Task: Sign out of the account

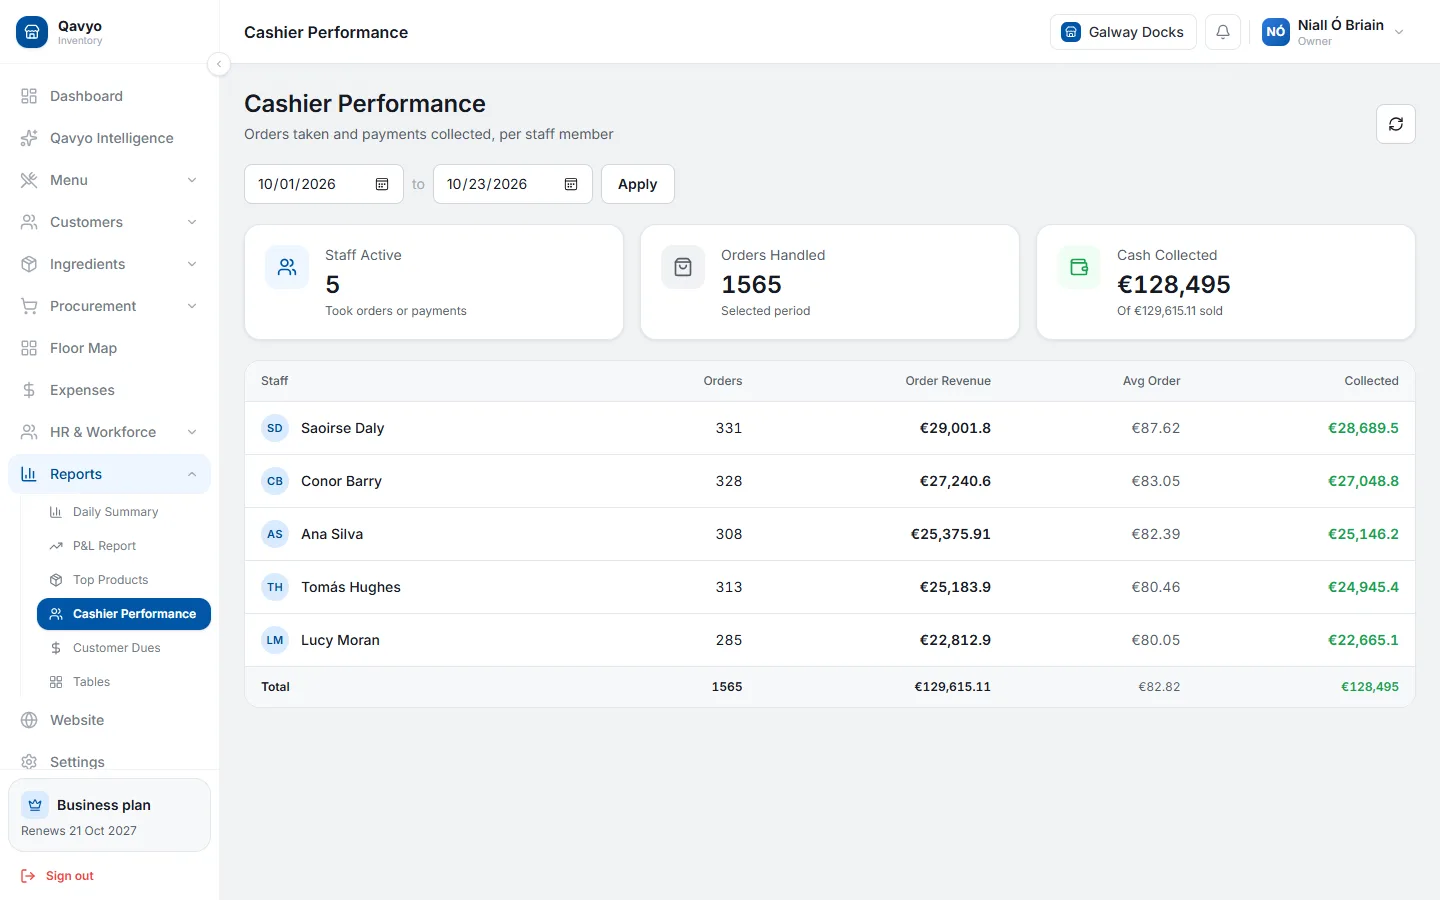Action: [58, 876]
